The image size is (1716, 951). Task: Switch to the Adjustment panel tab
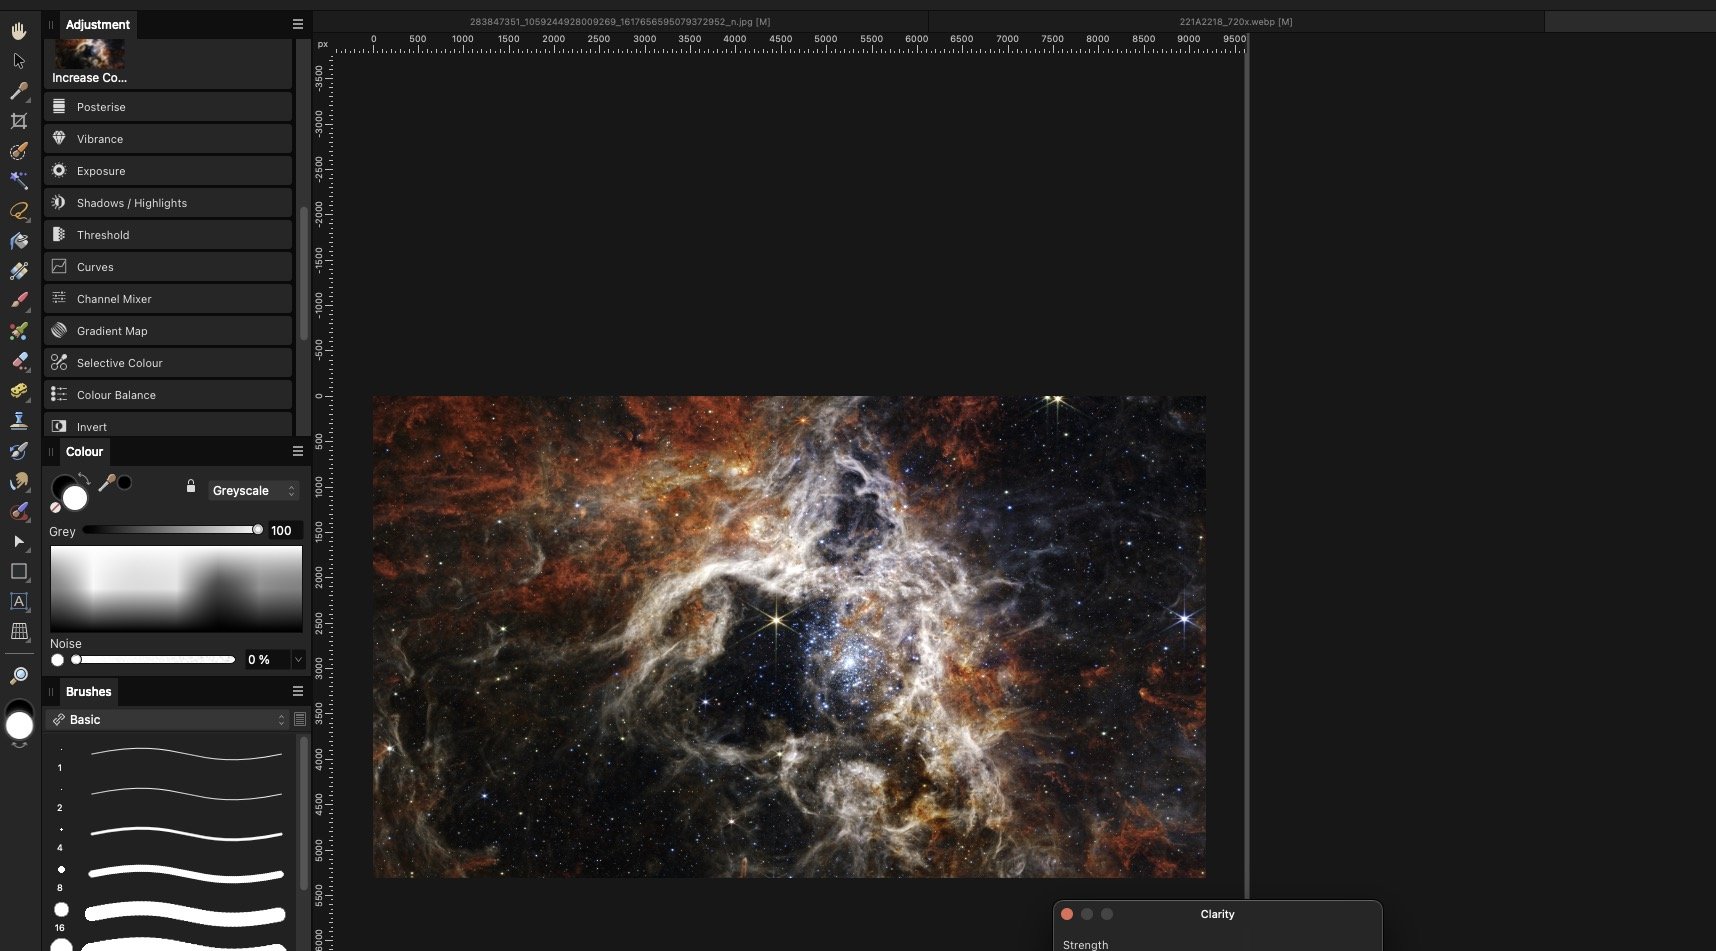(x=98, y=24)
